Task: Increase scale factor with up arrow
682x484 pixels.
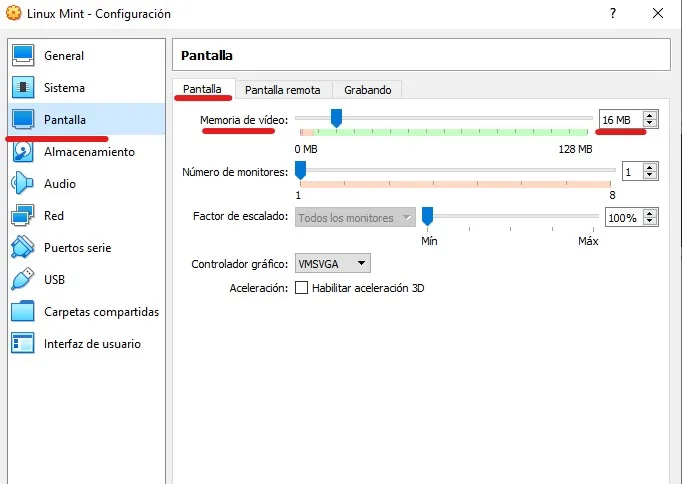Action: tap(649, 213)
